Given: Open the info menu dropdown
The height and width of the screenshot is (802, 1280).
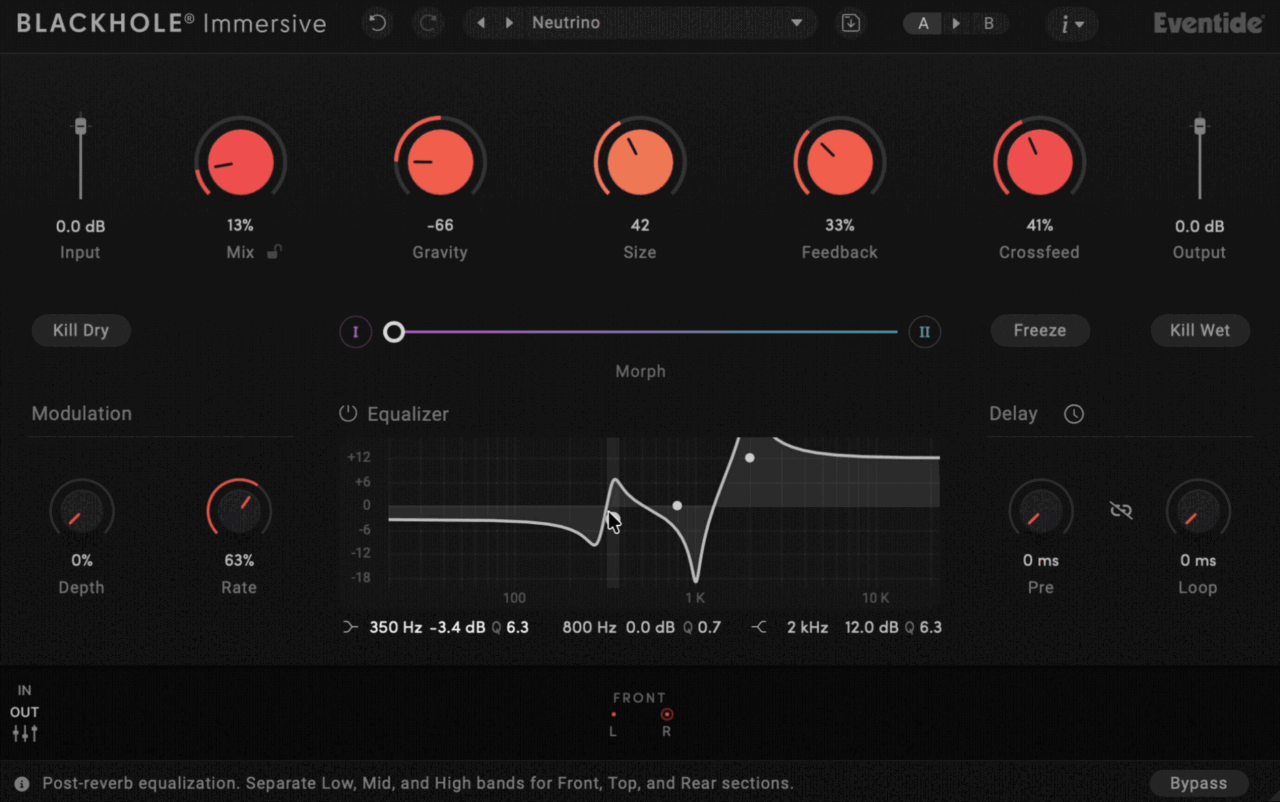Looking at the screenshot, I should tap(1072, 24).
